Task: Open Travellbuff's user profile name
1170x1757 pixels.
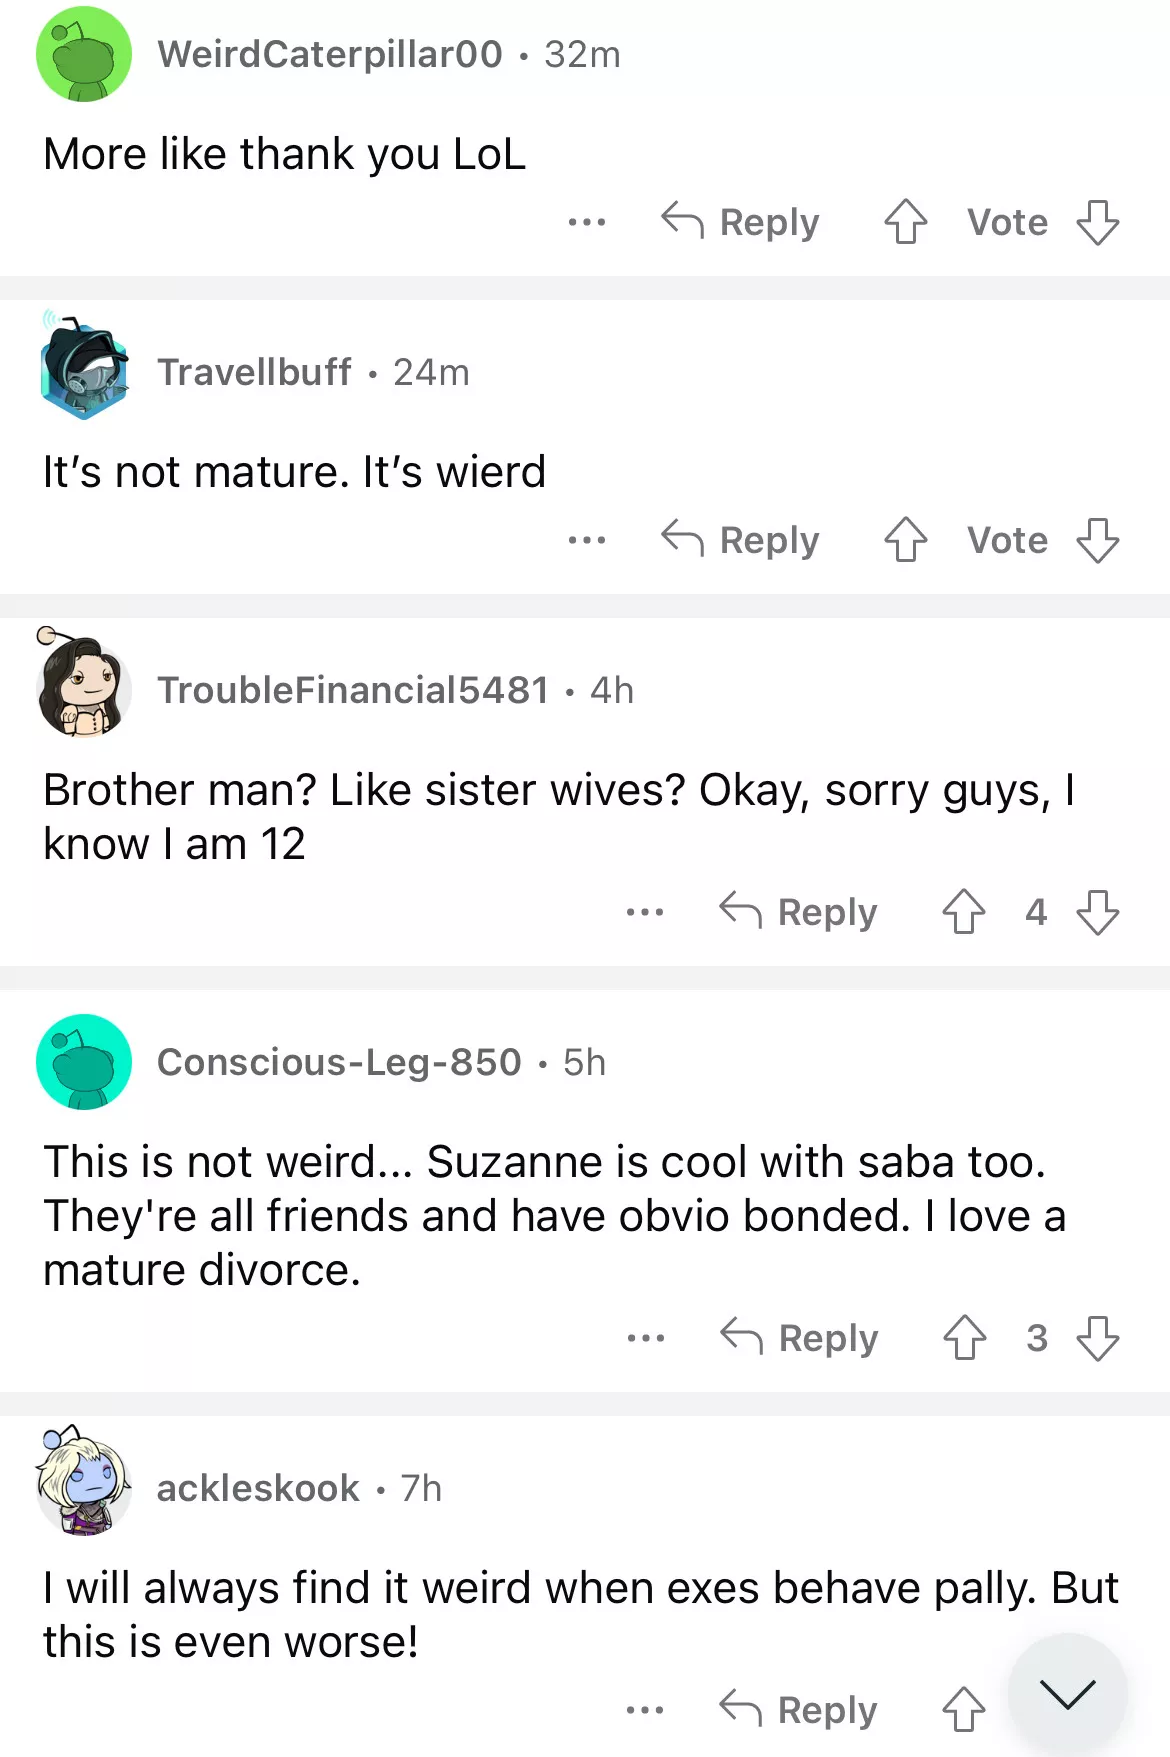Action: [x=254, y=372]
